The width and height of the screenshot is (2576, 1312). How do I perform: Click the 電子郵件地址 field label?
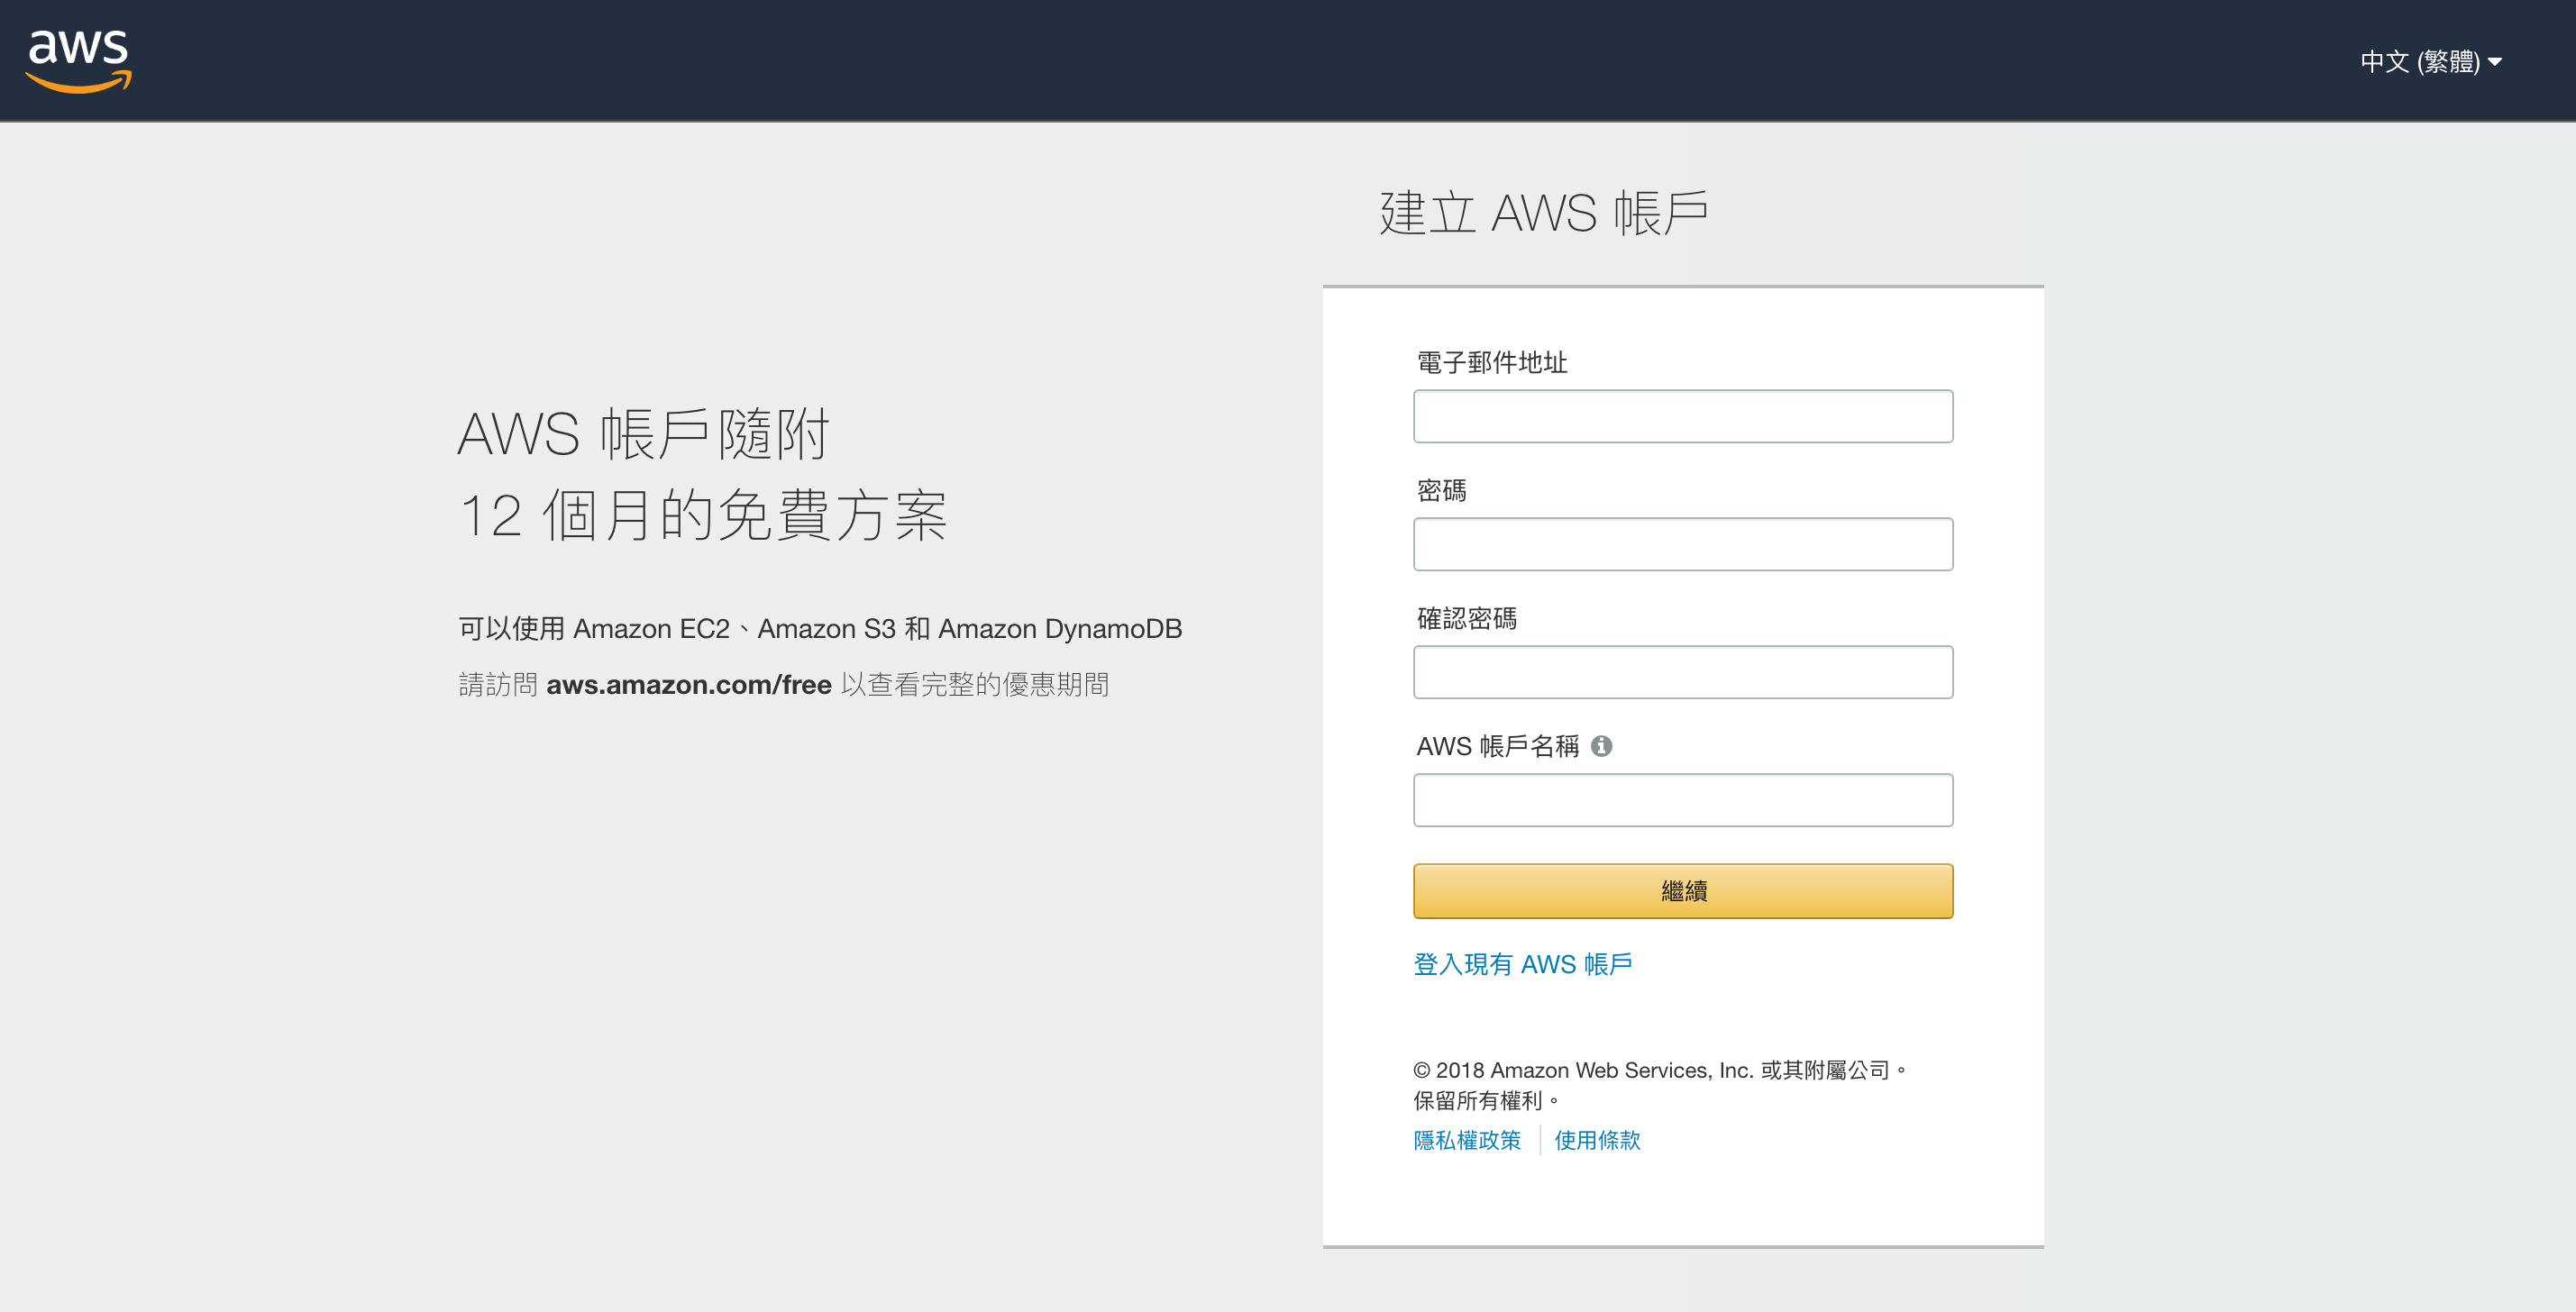tap(1492, 362)
